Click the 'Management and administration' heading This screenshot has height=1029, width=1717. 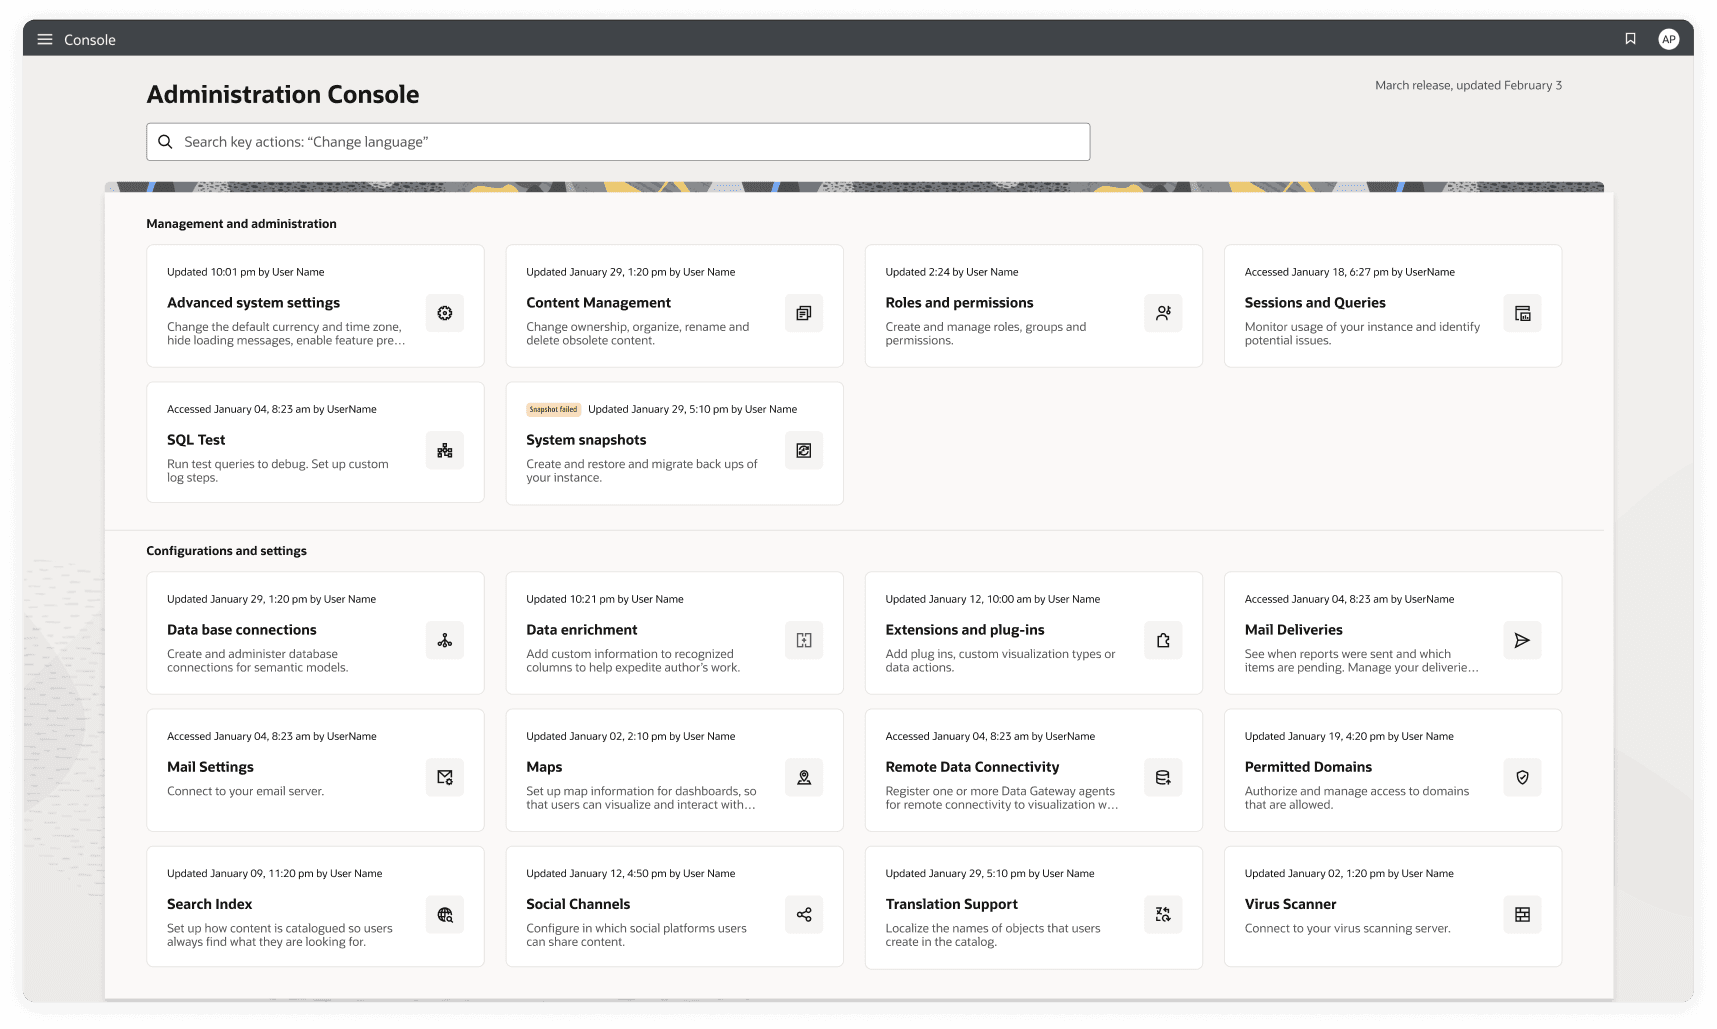[241, 224]
